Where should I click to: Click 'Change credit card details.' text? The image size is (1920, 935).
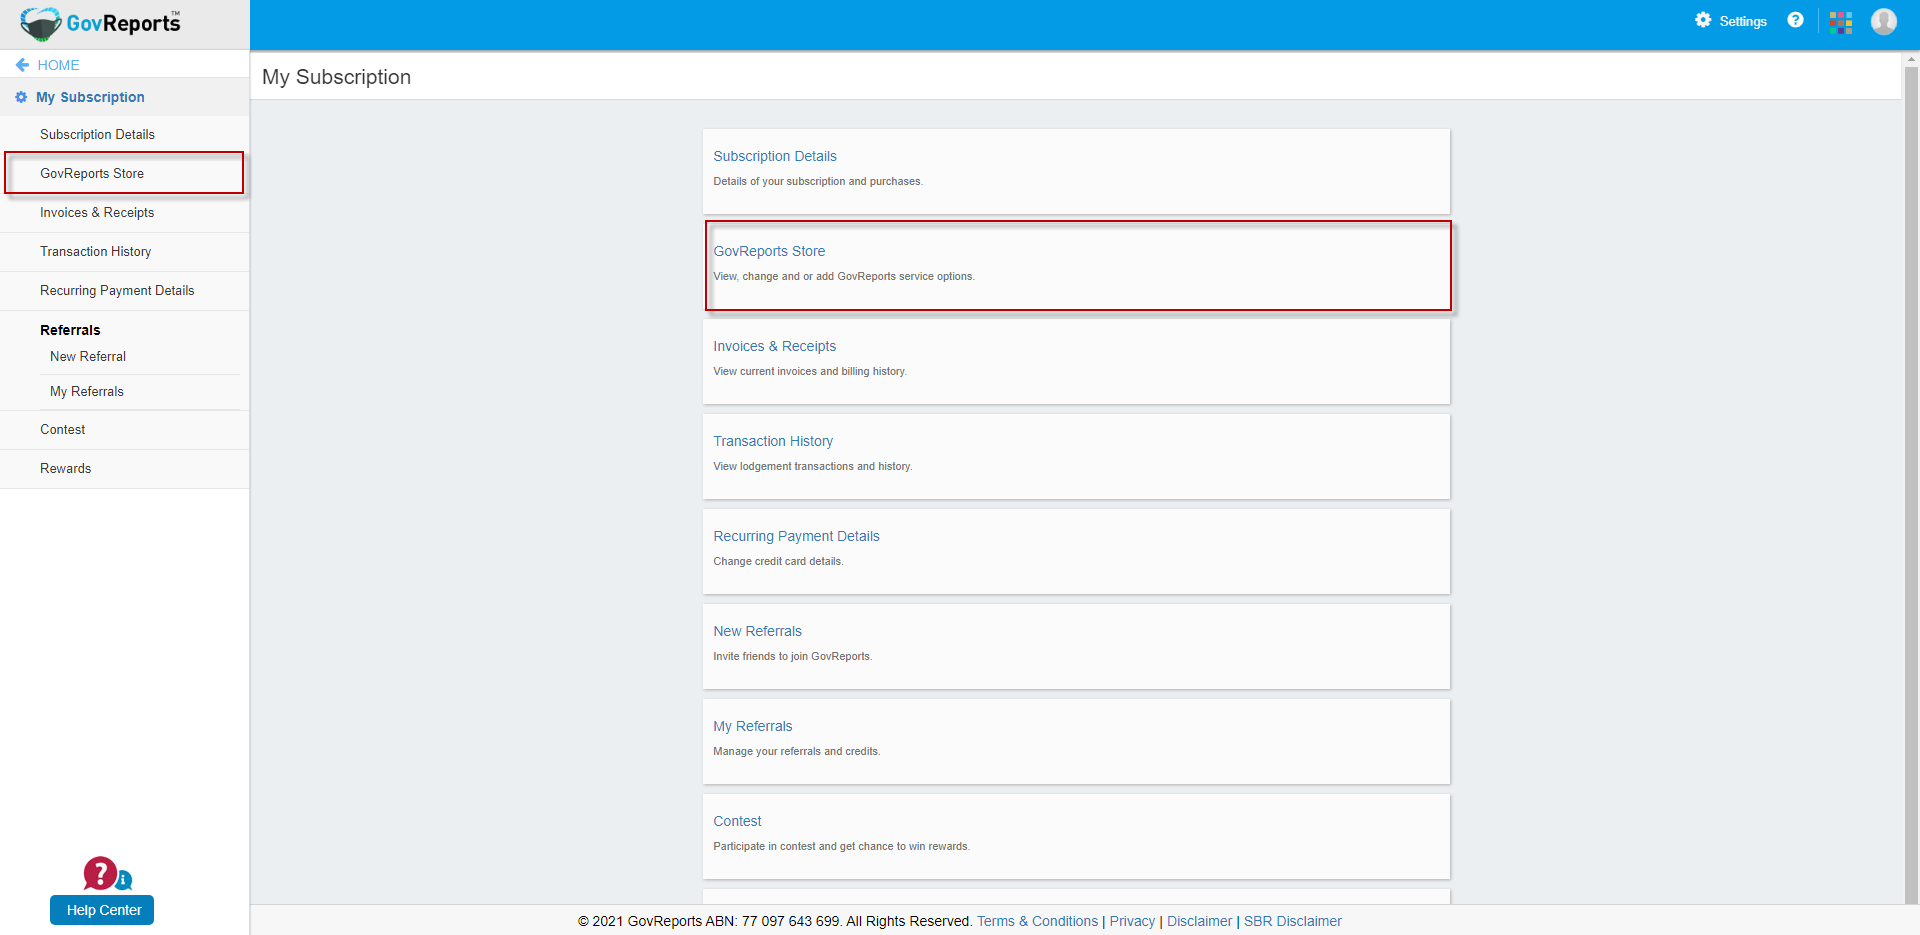pyautogui.click(x=778, y=561)
